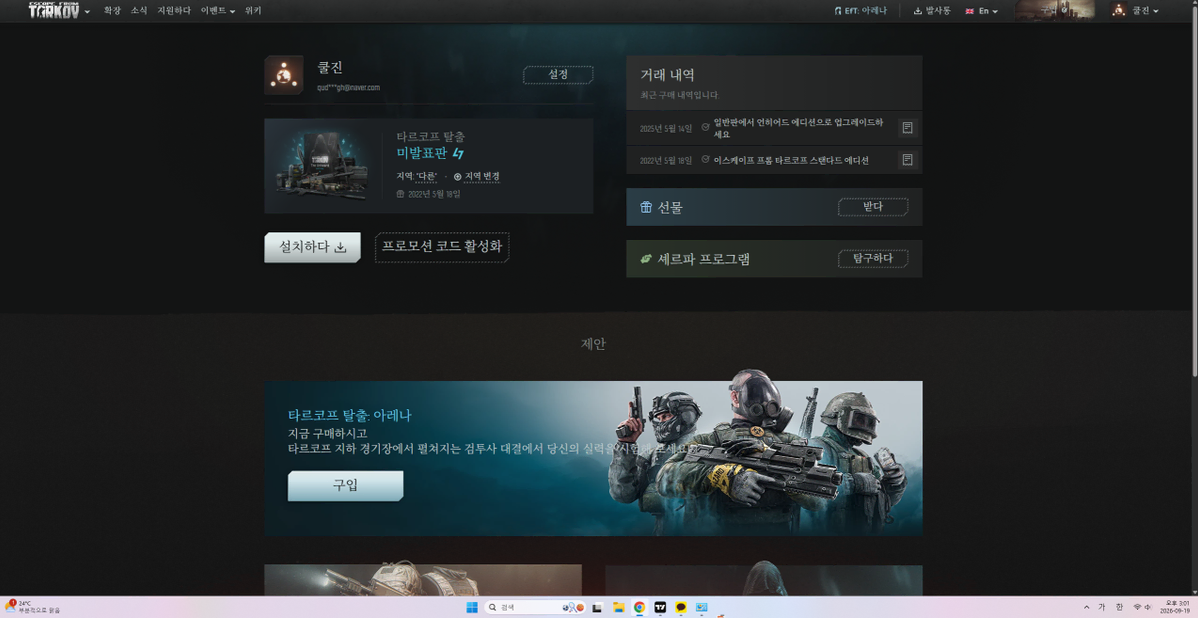Open the picture app taskbar icon
The image size is (1198, 618).
[x=701, y=607]
